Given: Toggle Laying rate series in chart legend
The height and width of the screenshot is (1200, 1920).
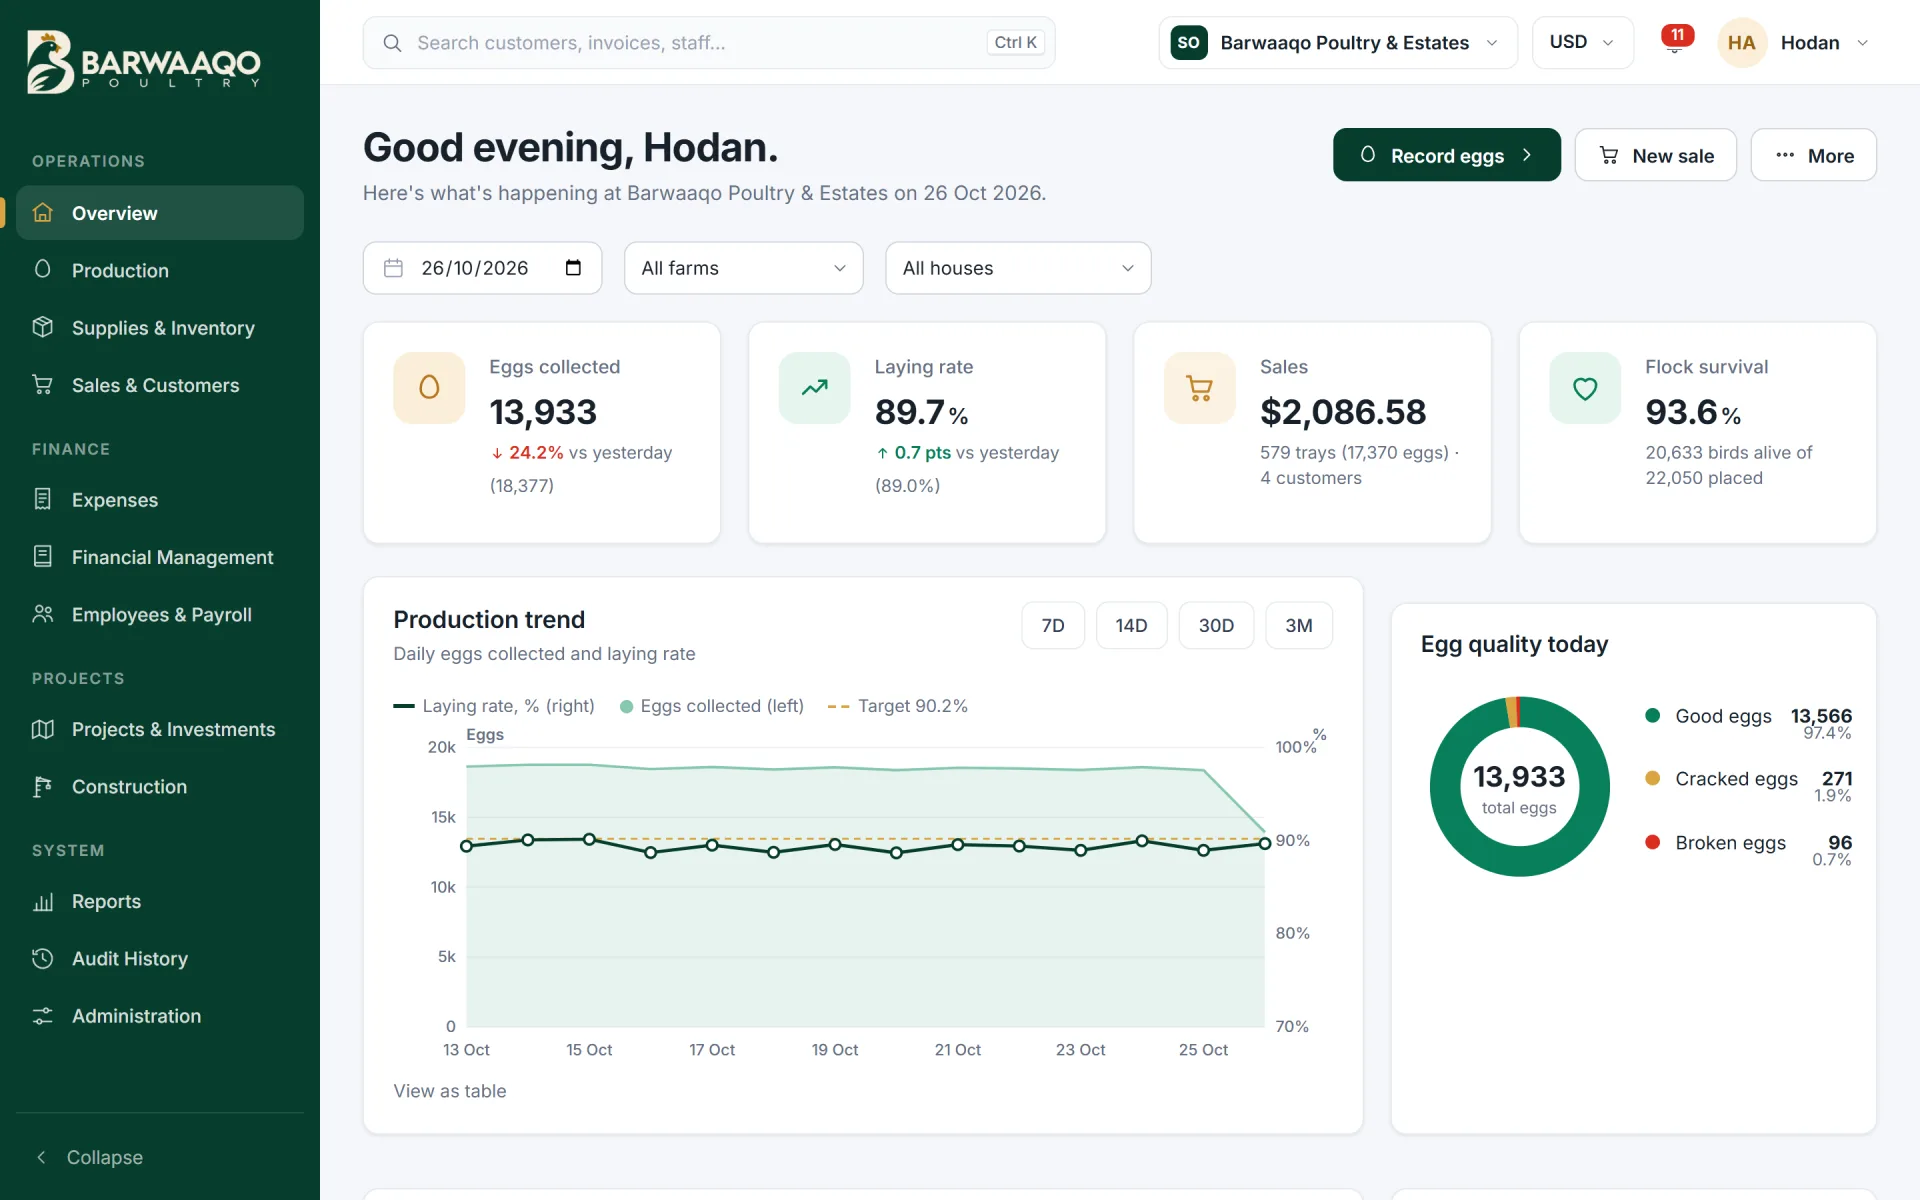Looking at the screenshot, I should pos(494,706).
